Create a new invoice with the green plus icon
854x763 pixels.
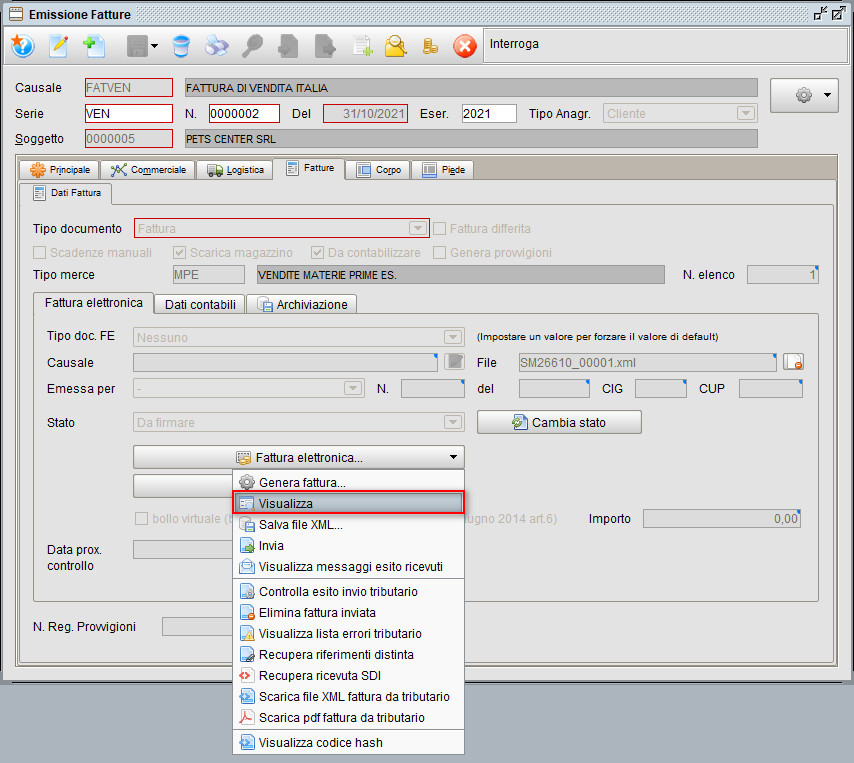click(x=95, y=46)
